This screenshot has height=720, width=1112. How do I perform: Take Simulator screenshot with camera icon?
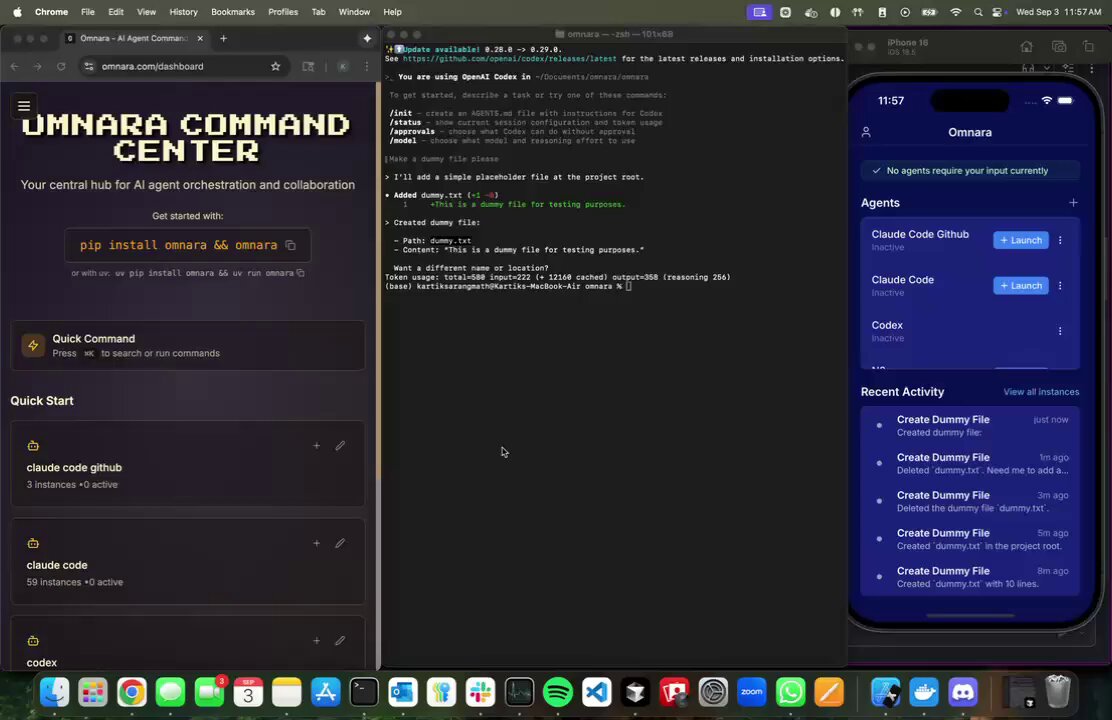point(1059,47)
